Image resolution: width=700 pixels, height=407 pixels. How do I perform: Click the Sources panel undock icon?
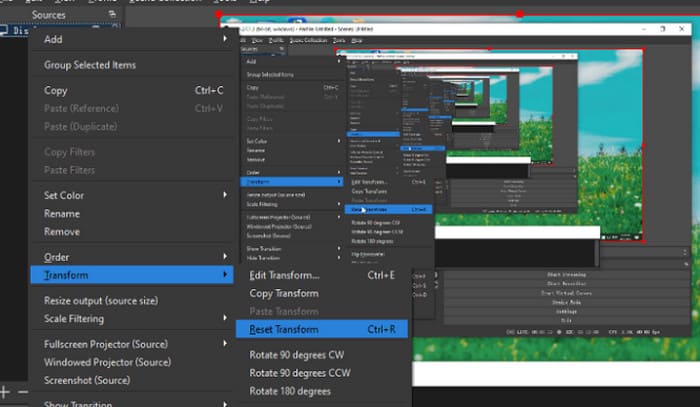[110, 15]
